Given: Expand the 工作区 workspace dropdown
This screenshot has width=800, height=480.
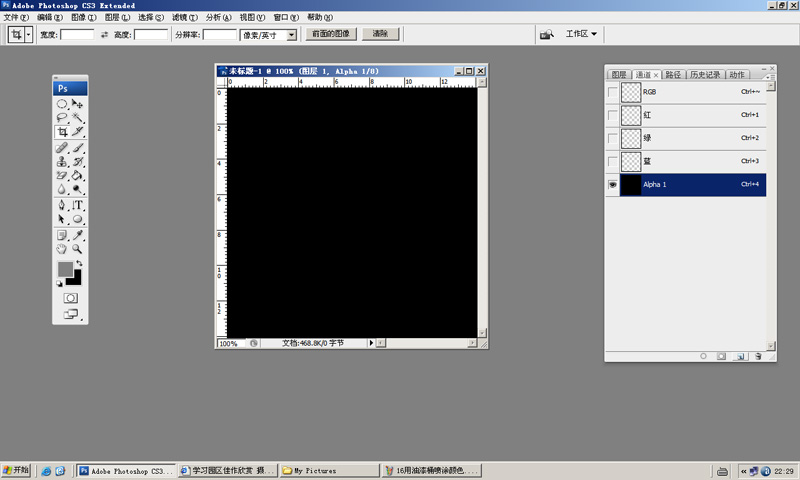Looking at the screenshot, I should click(x=582, y=34).
